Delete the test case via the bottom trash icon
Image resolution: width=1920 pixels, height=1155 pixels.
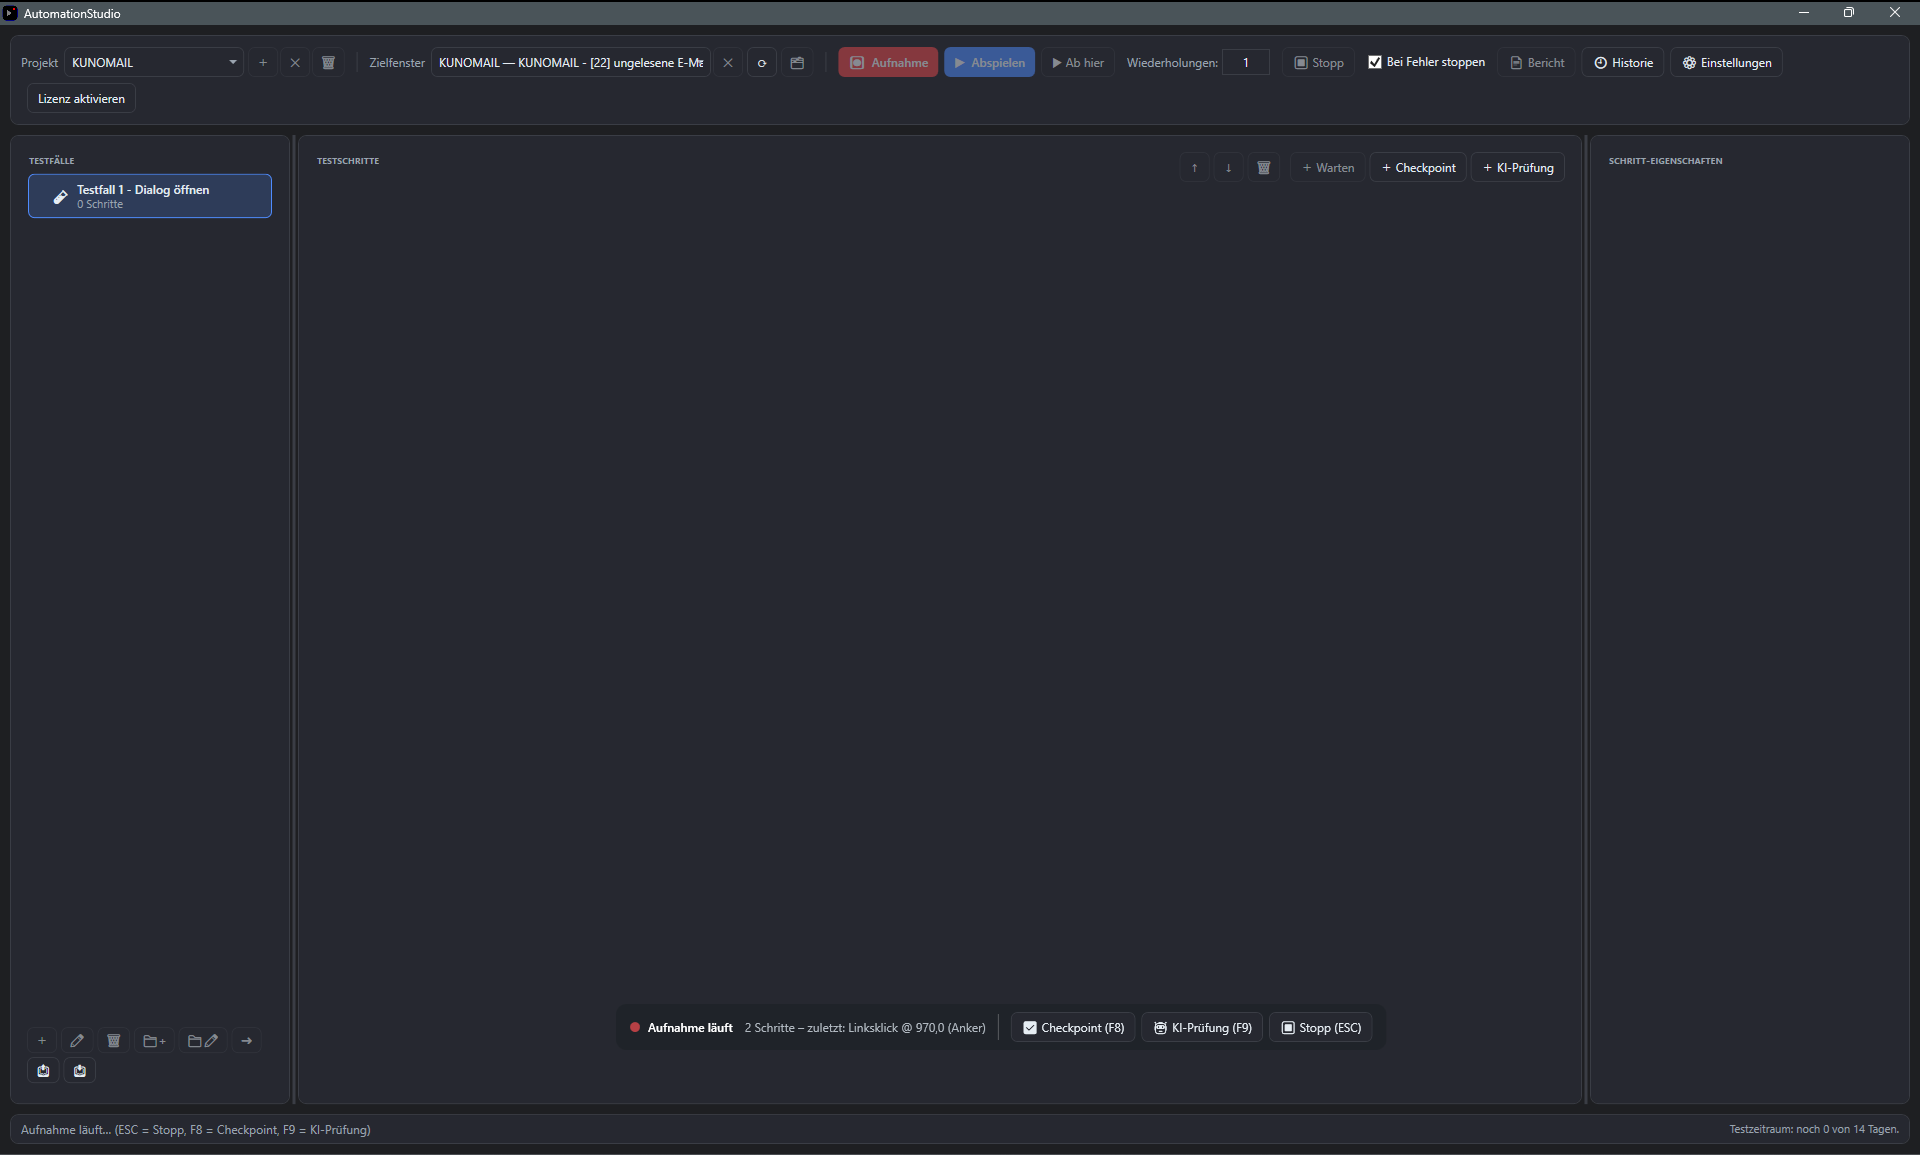tap(114, 1041)
